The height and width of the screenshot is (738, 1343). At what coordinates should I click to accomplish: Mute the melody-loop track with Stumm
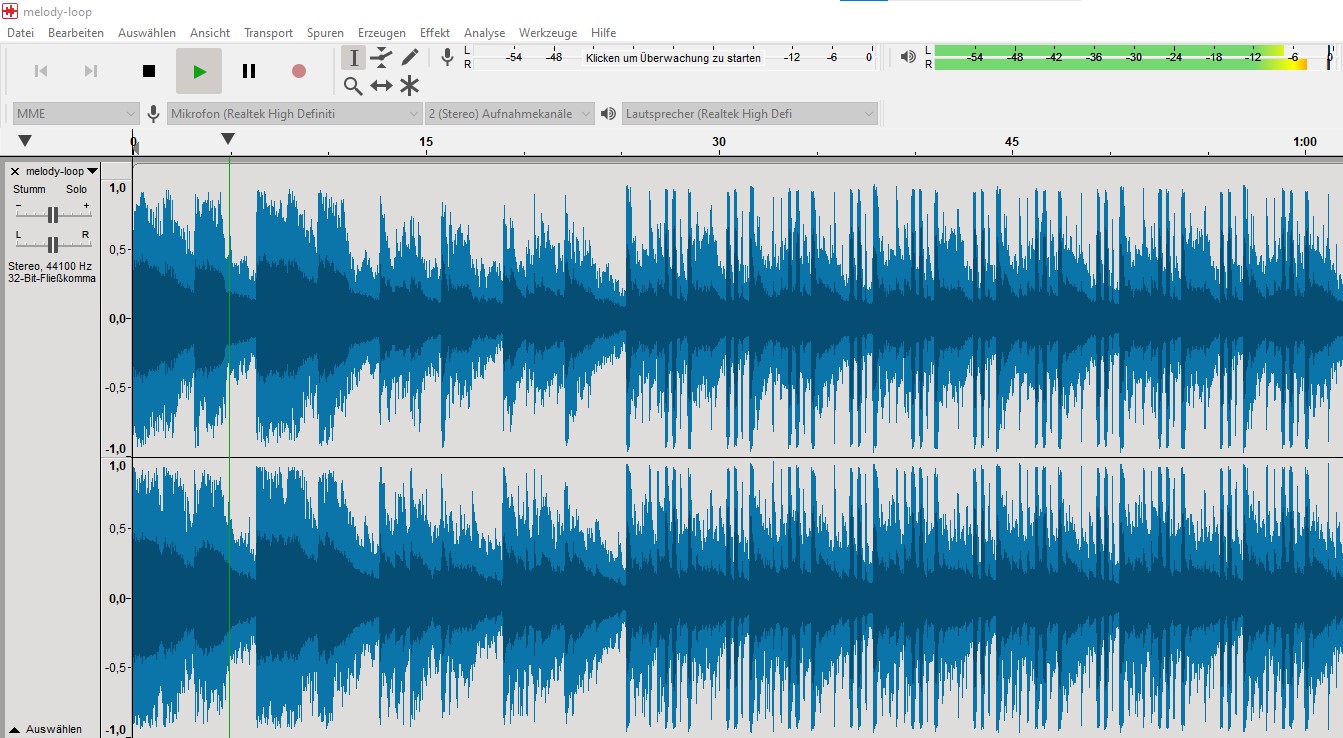click(x=29, y=189)
